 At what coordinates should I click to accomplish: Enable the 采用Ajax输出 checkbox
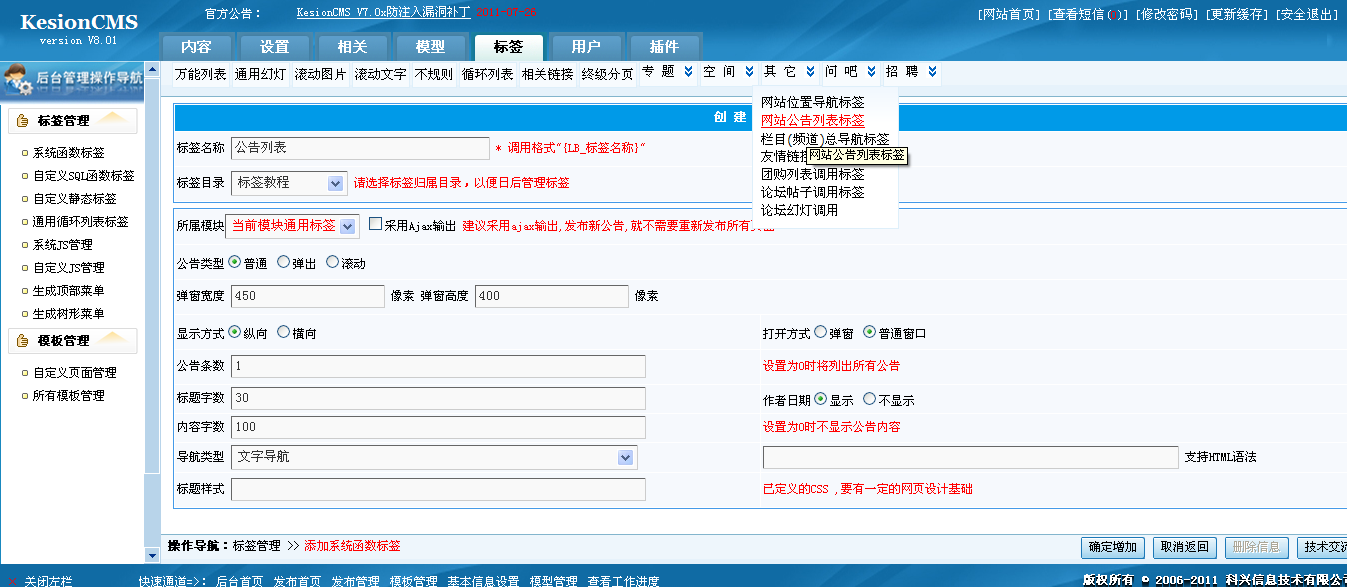coord(376,224)
